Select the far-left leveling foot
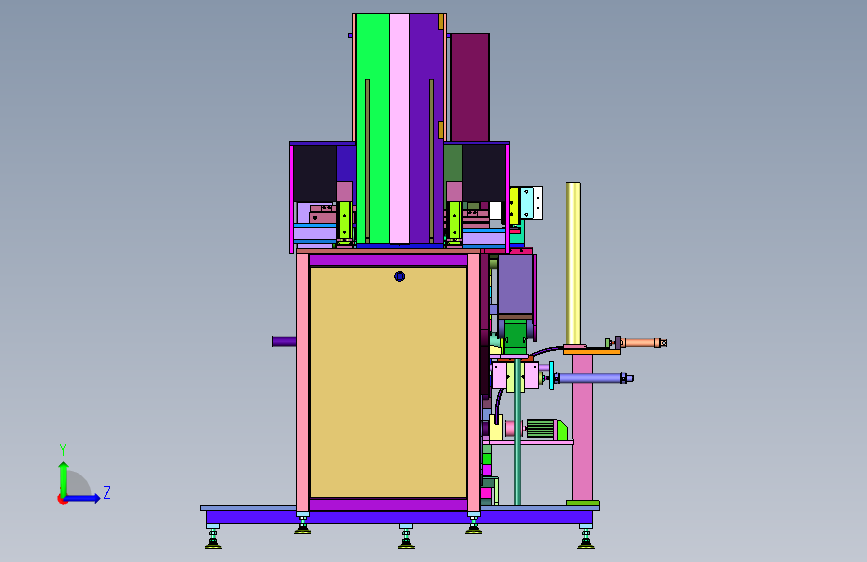This screenshot has height=562, width=867. (213, 537)
